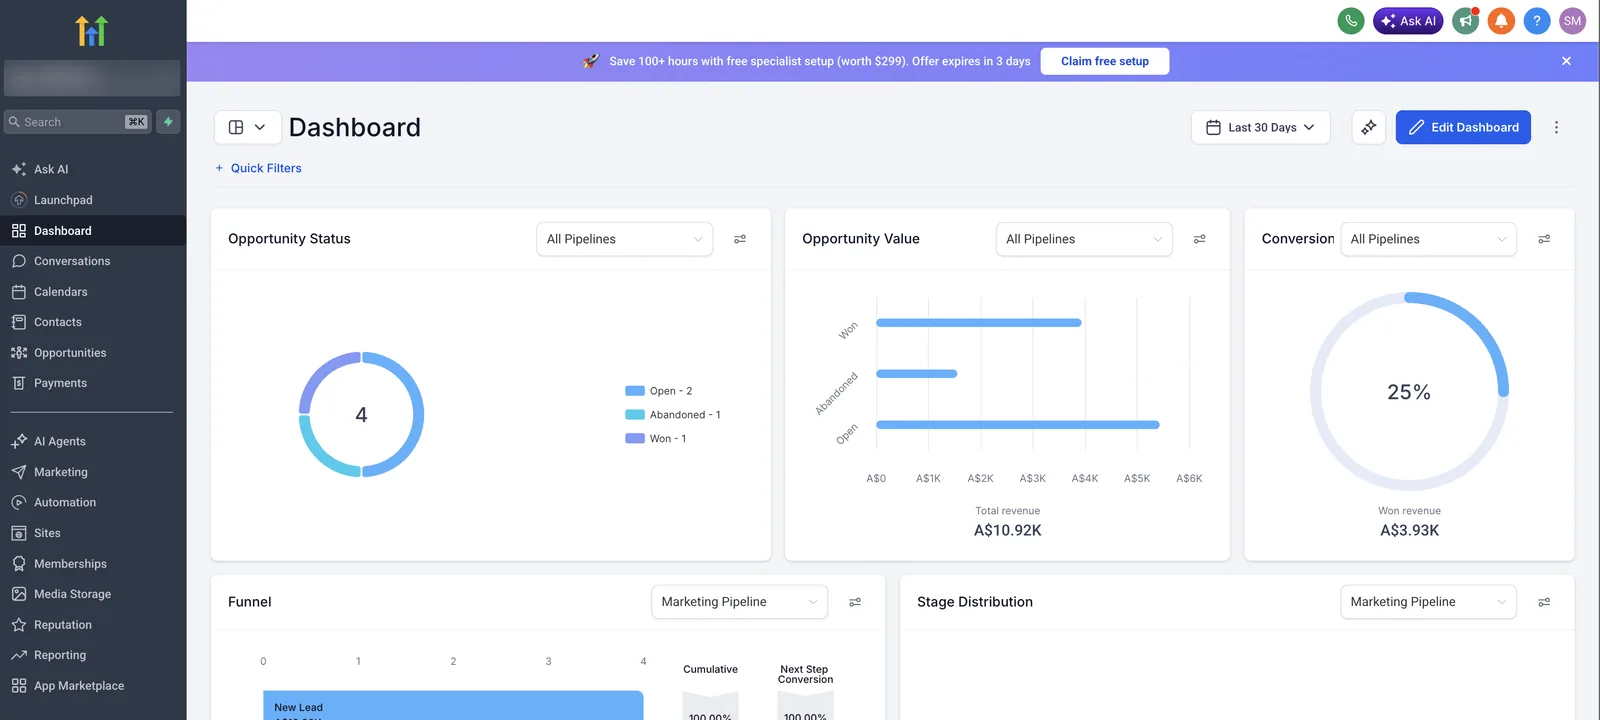Click the green lightning quick actions icon

[168, 122]
